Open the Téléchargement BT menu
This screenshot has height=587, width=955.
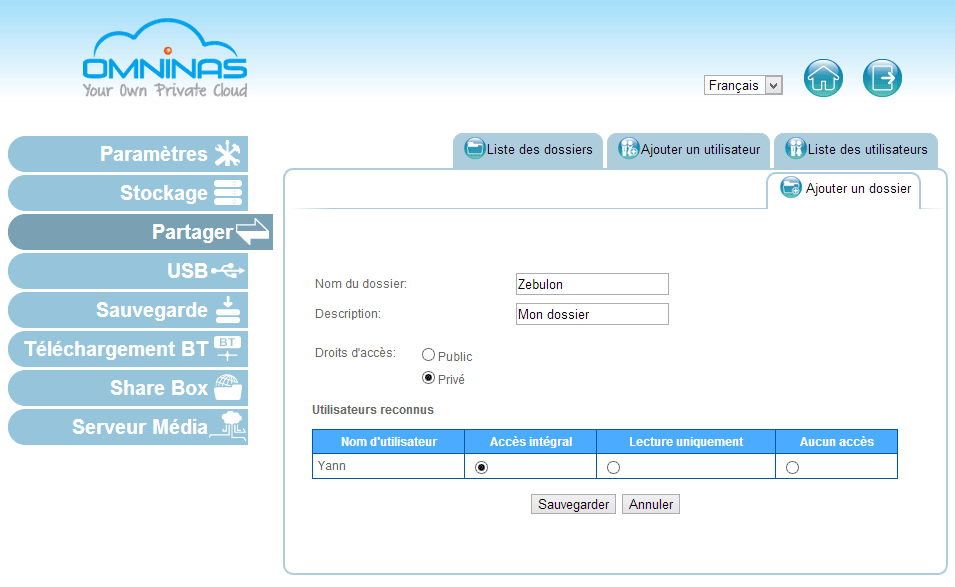(128, 348)
